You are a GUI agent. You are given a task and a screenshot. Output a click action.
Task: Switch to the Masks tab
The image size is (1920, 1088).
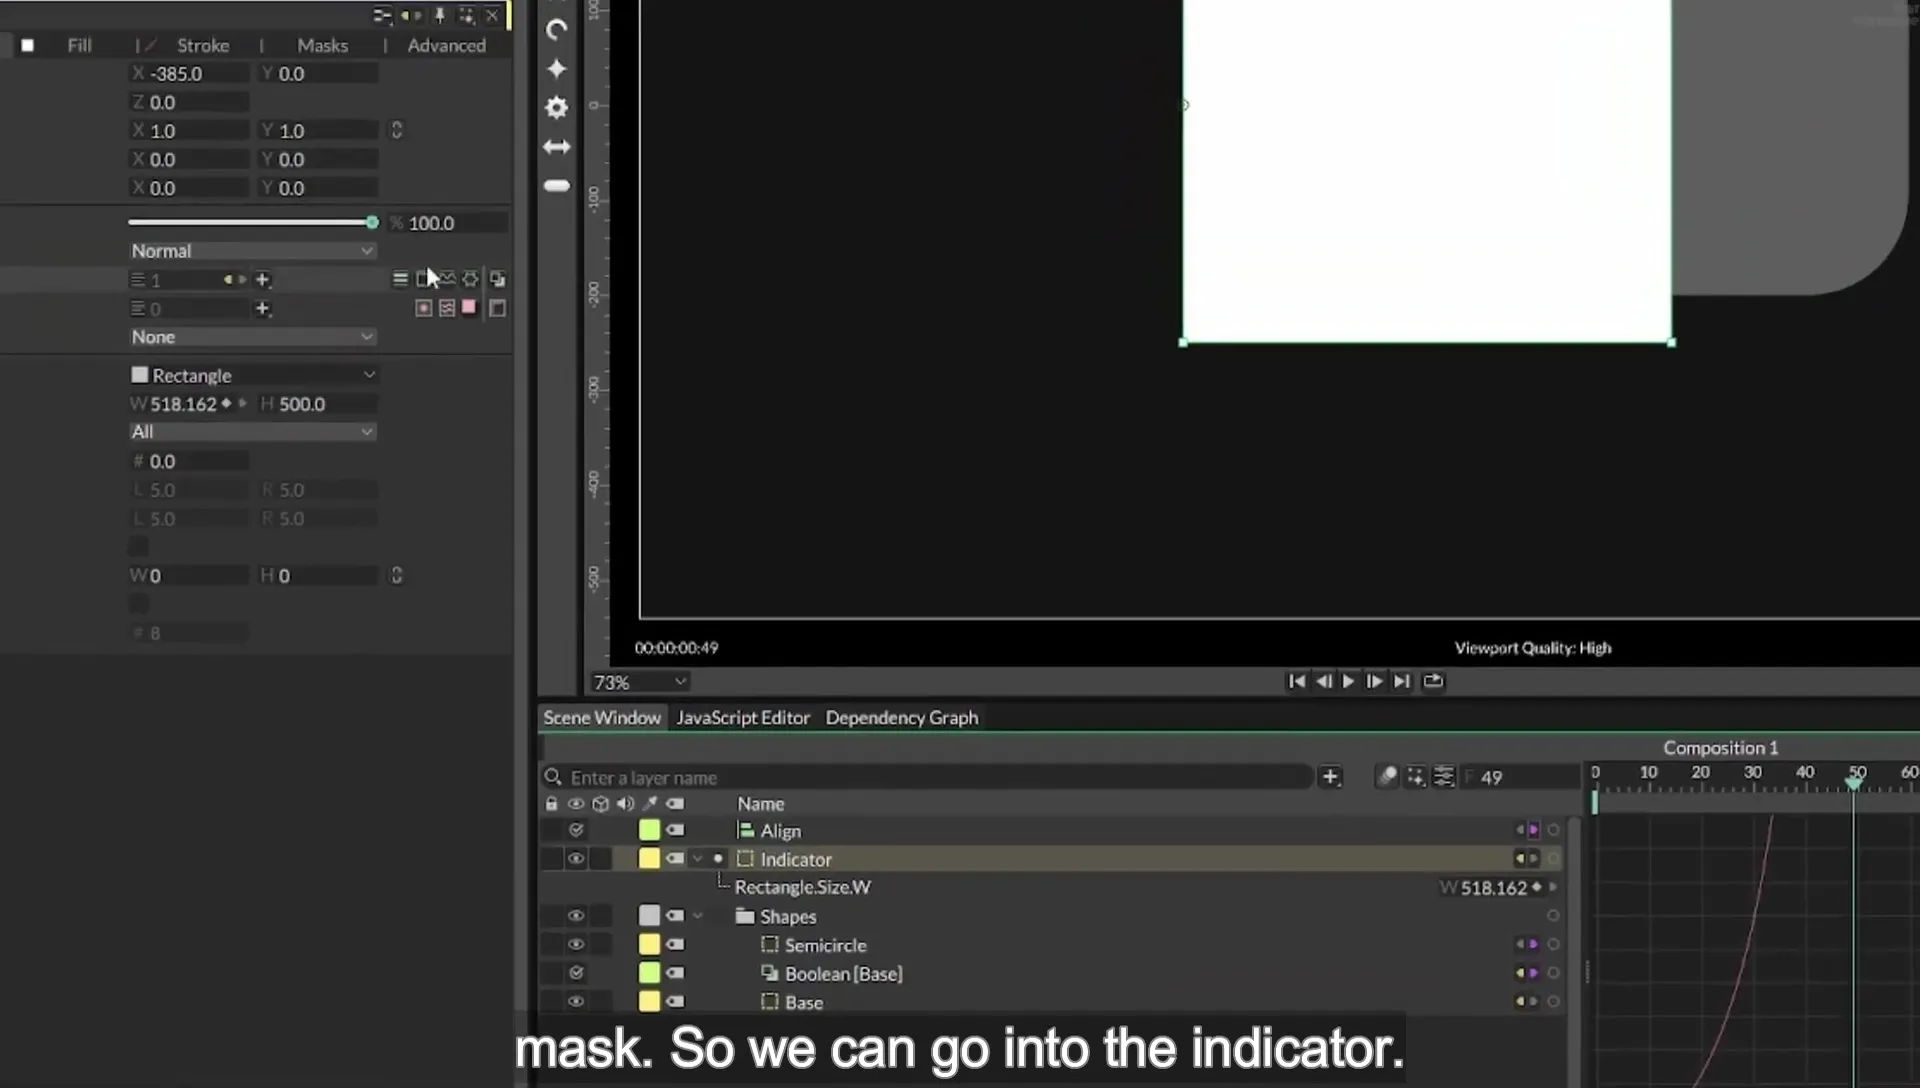tap(322, 45)
